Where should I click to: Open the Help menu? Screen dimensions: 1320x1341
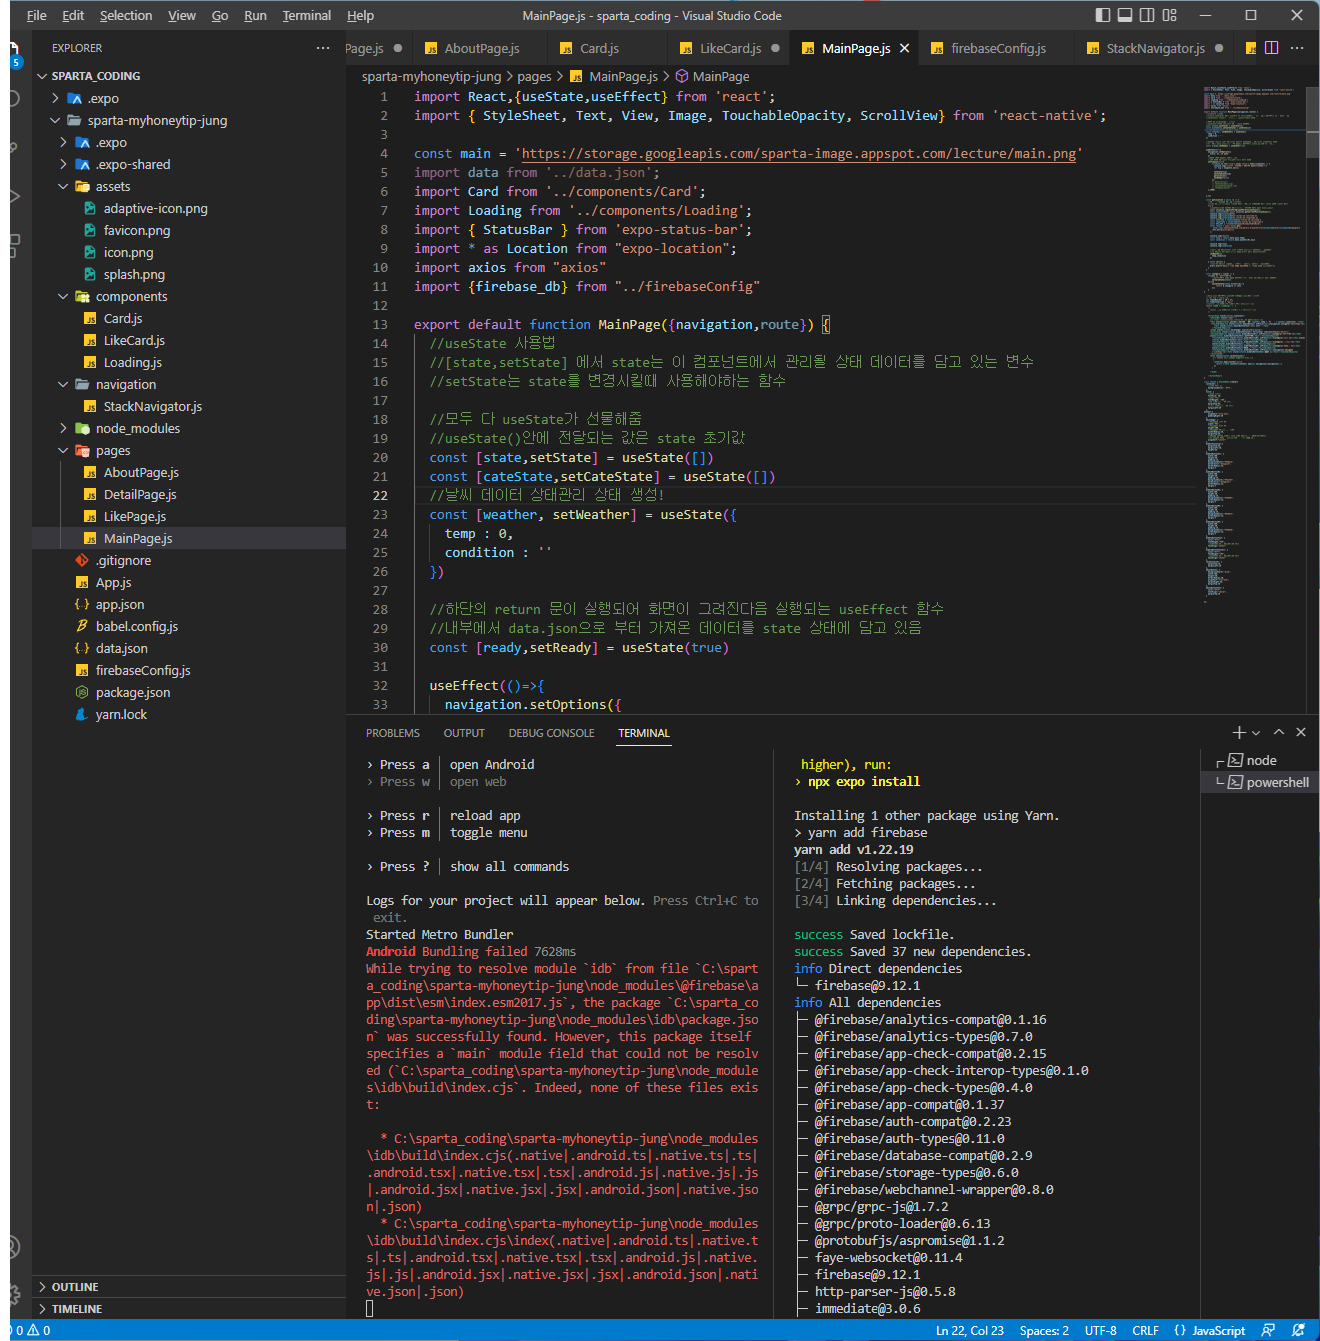pos(360,15)
